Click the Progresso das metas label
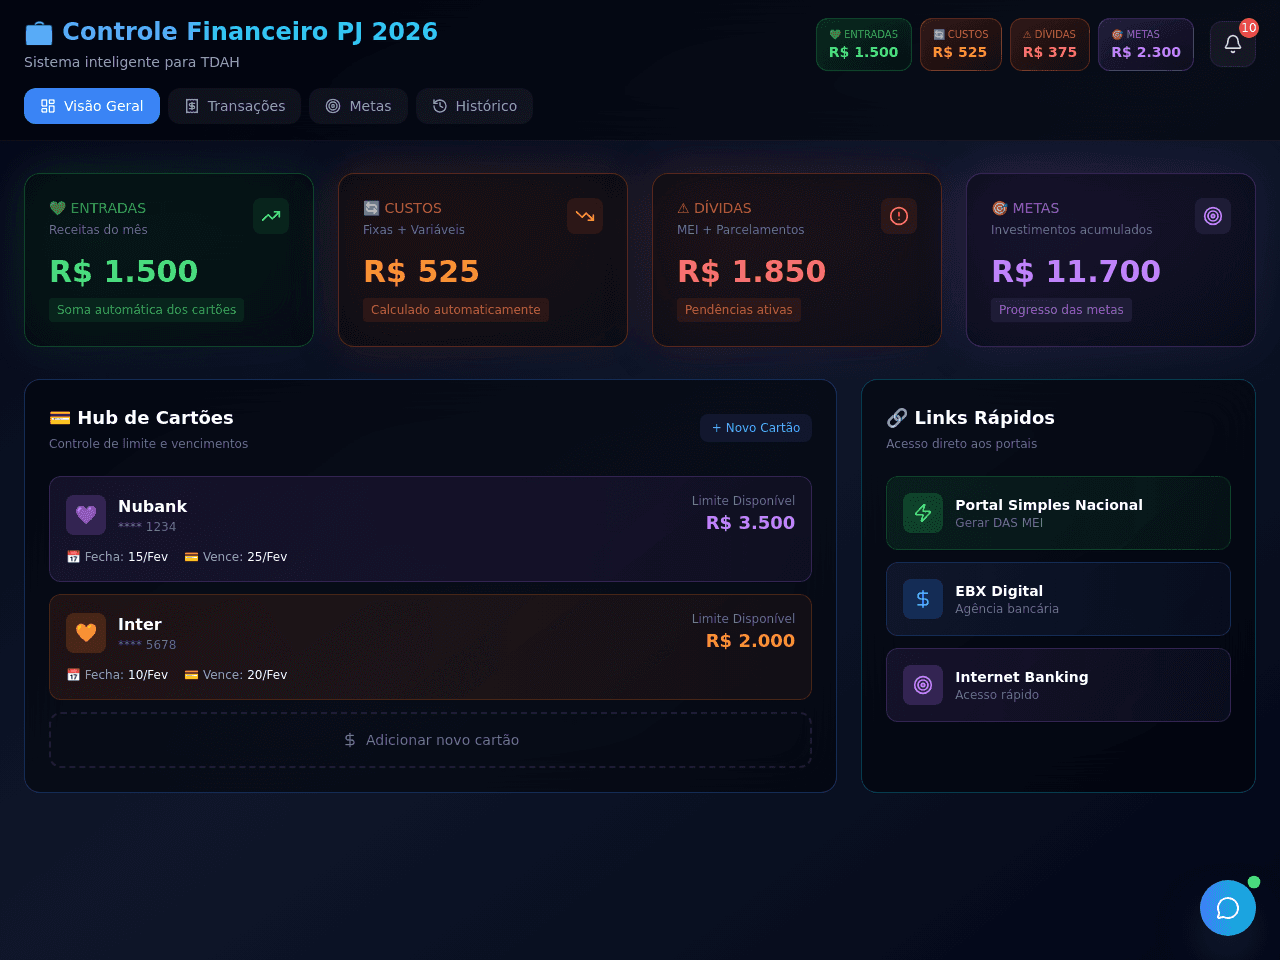The width and height of the screenshot is (1280, 960). (1061, 310)
